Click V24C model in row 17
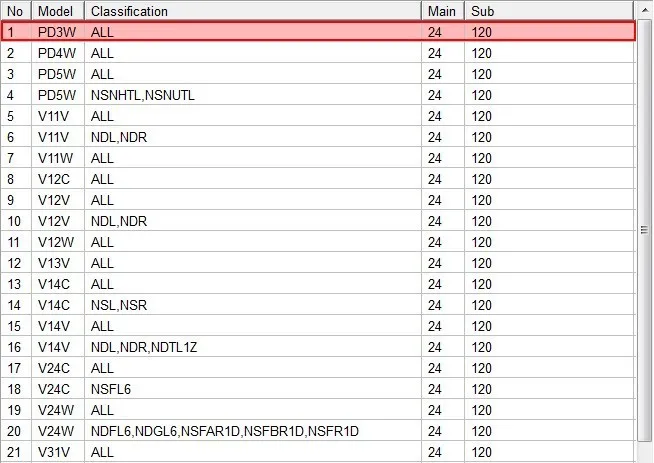This screenshot has height=463, width=654. (58, 368)
